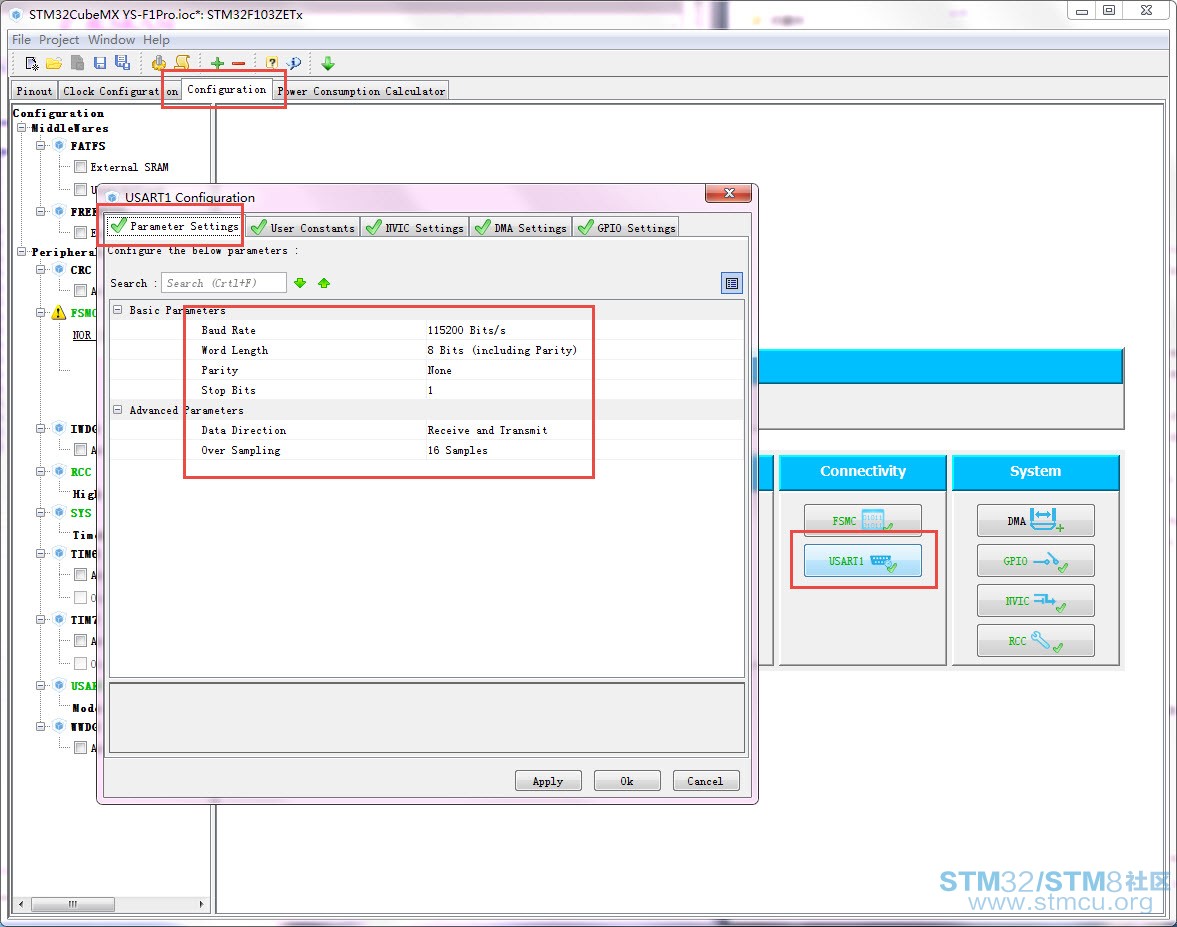The height and width of the screenshot is (927, 1177).
Task: Switch to Power Consumption Calculator tab
Action: pyautogui.click(x=362, y=91)
